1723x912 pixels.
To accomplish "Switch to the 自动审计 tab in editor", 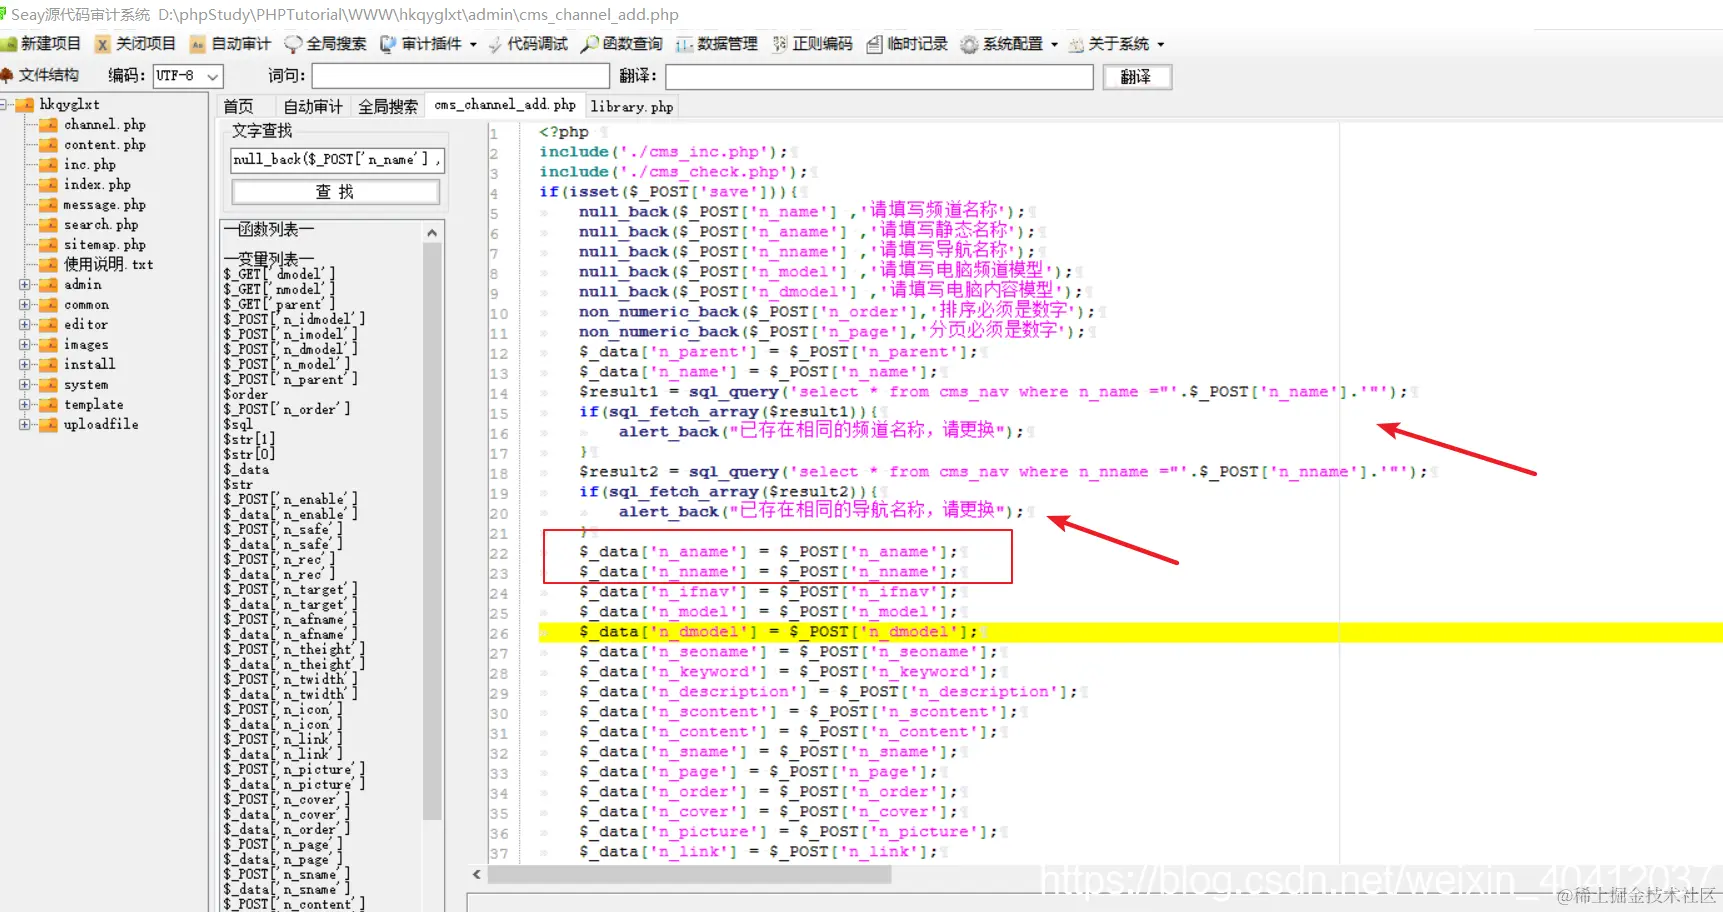I will coord(312,106).
